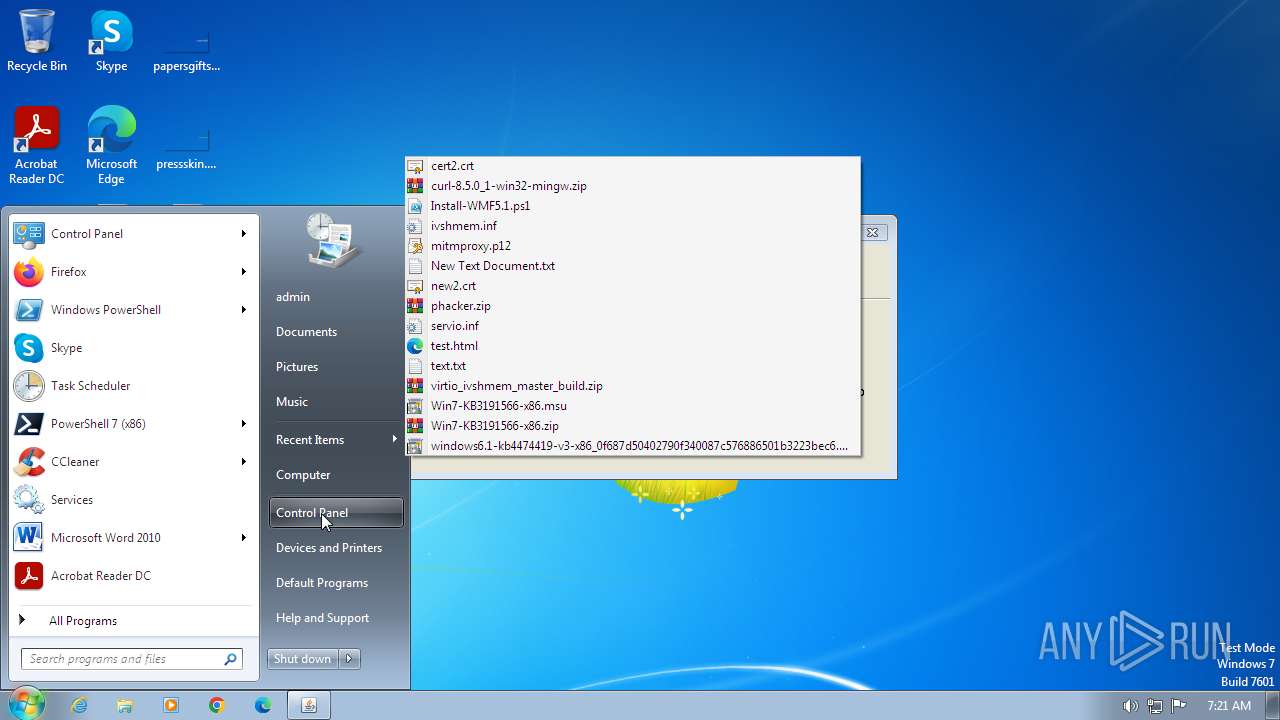Image resolution: width=1280 pixels, height=720 pixels.
Task: Open recent item new2.crt
Action: pos(632,286)
